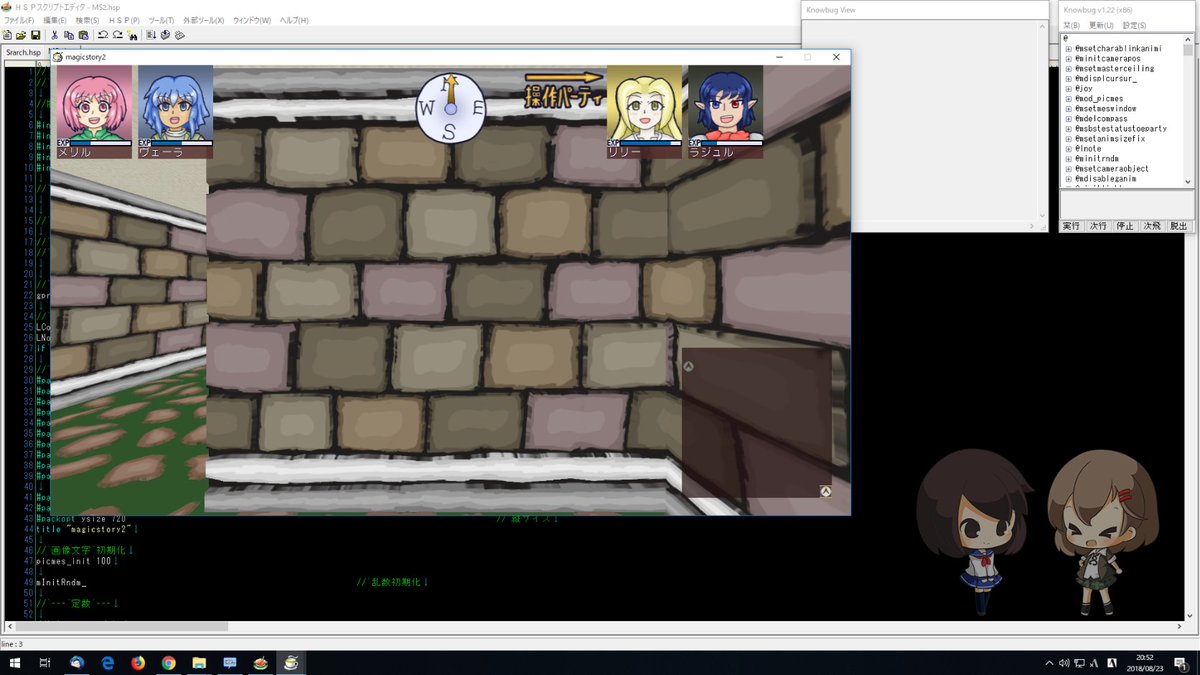1200x675 pixels.
Task: Open Microsoft Edge from taskbar
Action: tap(108, 662)
